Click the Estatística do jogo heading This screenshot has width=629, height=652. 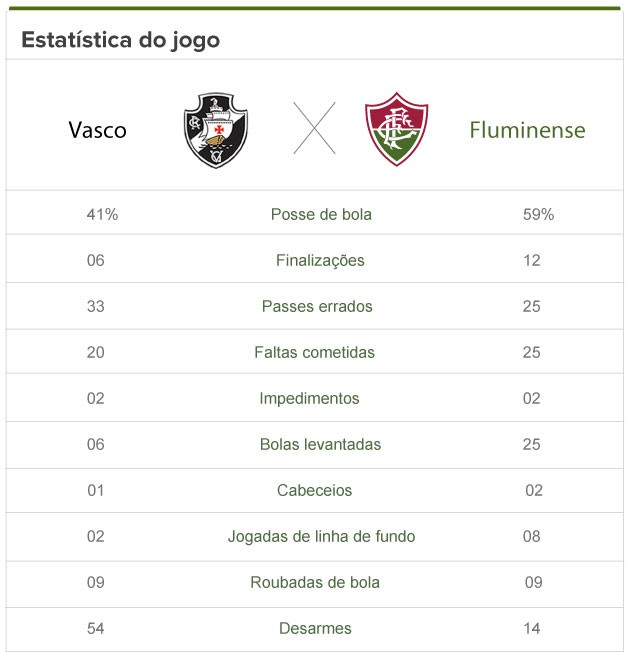[x=120, y=41]
